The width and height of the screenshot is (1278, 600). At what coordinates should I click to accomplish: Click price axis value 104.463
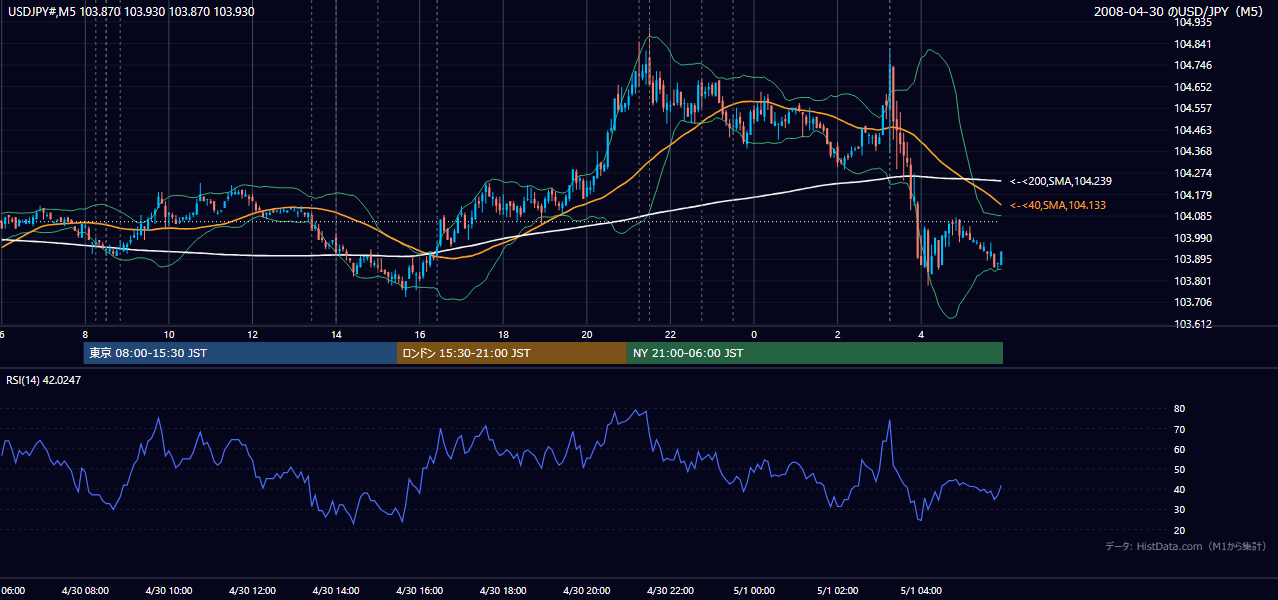1194,130
